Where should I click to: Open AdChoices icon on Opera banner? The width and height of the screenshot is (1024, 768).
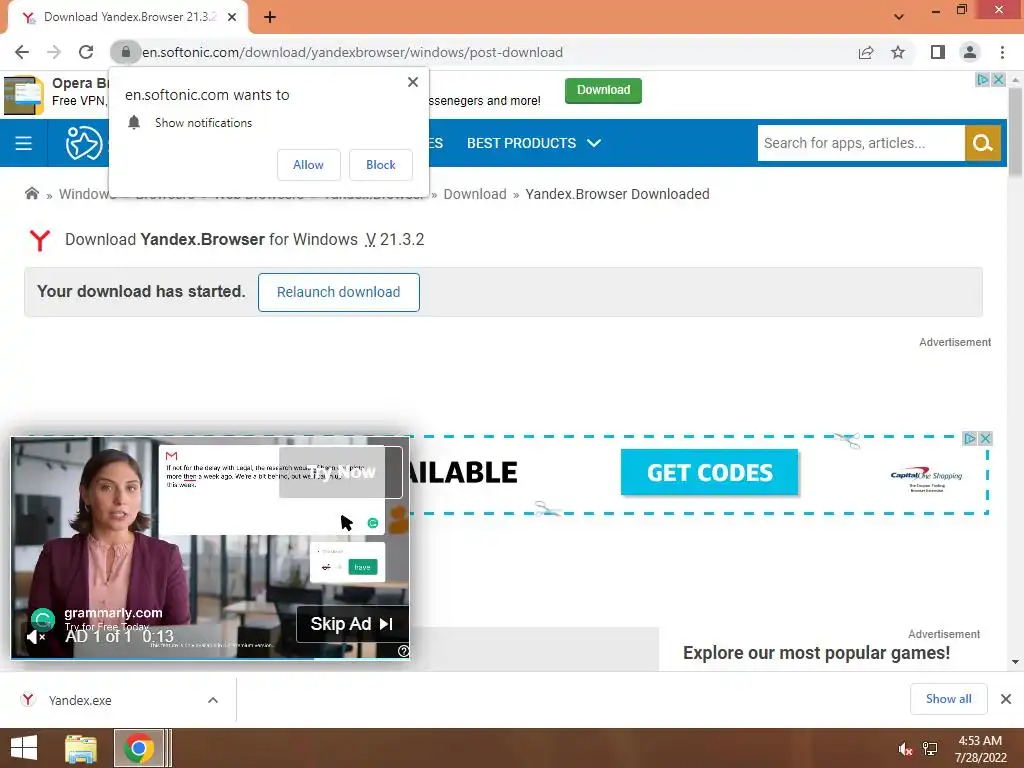click(x=982, y=80)
